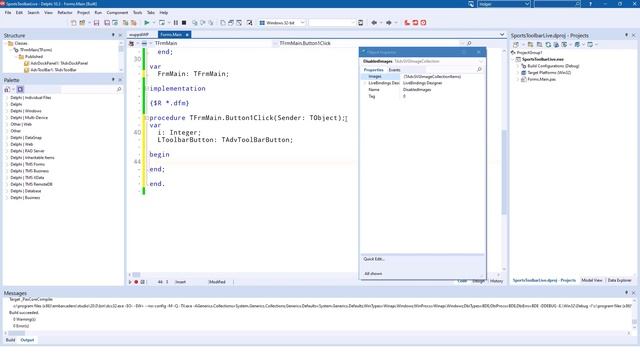Open the Refactor menu
This screenshot has width=640, height=360.
click(x=64, y=13)
